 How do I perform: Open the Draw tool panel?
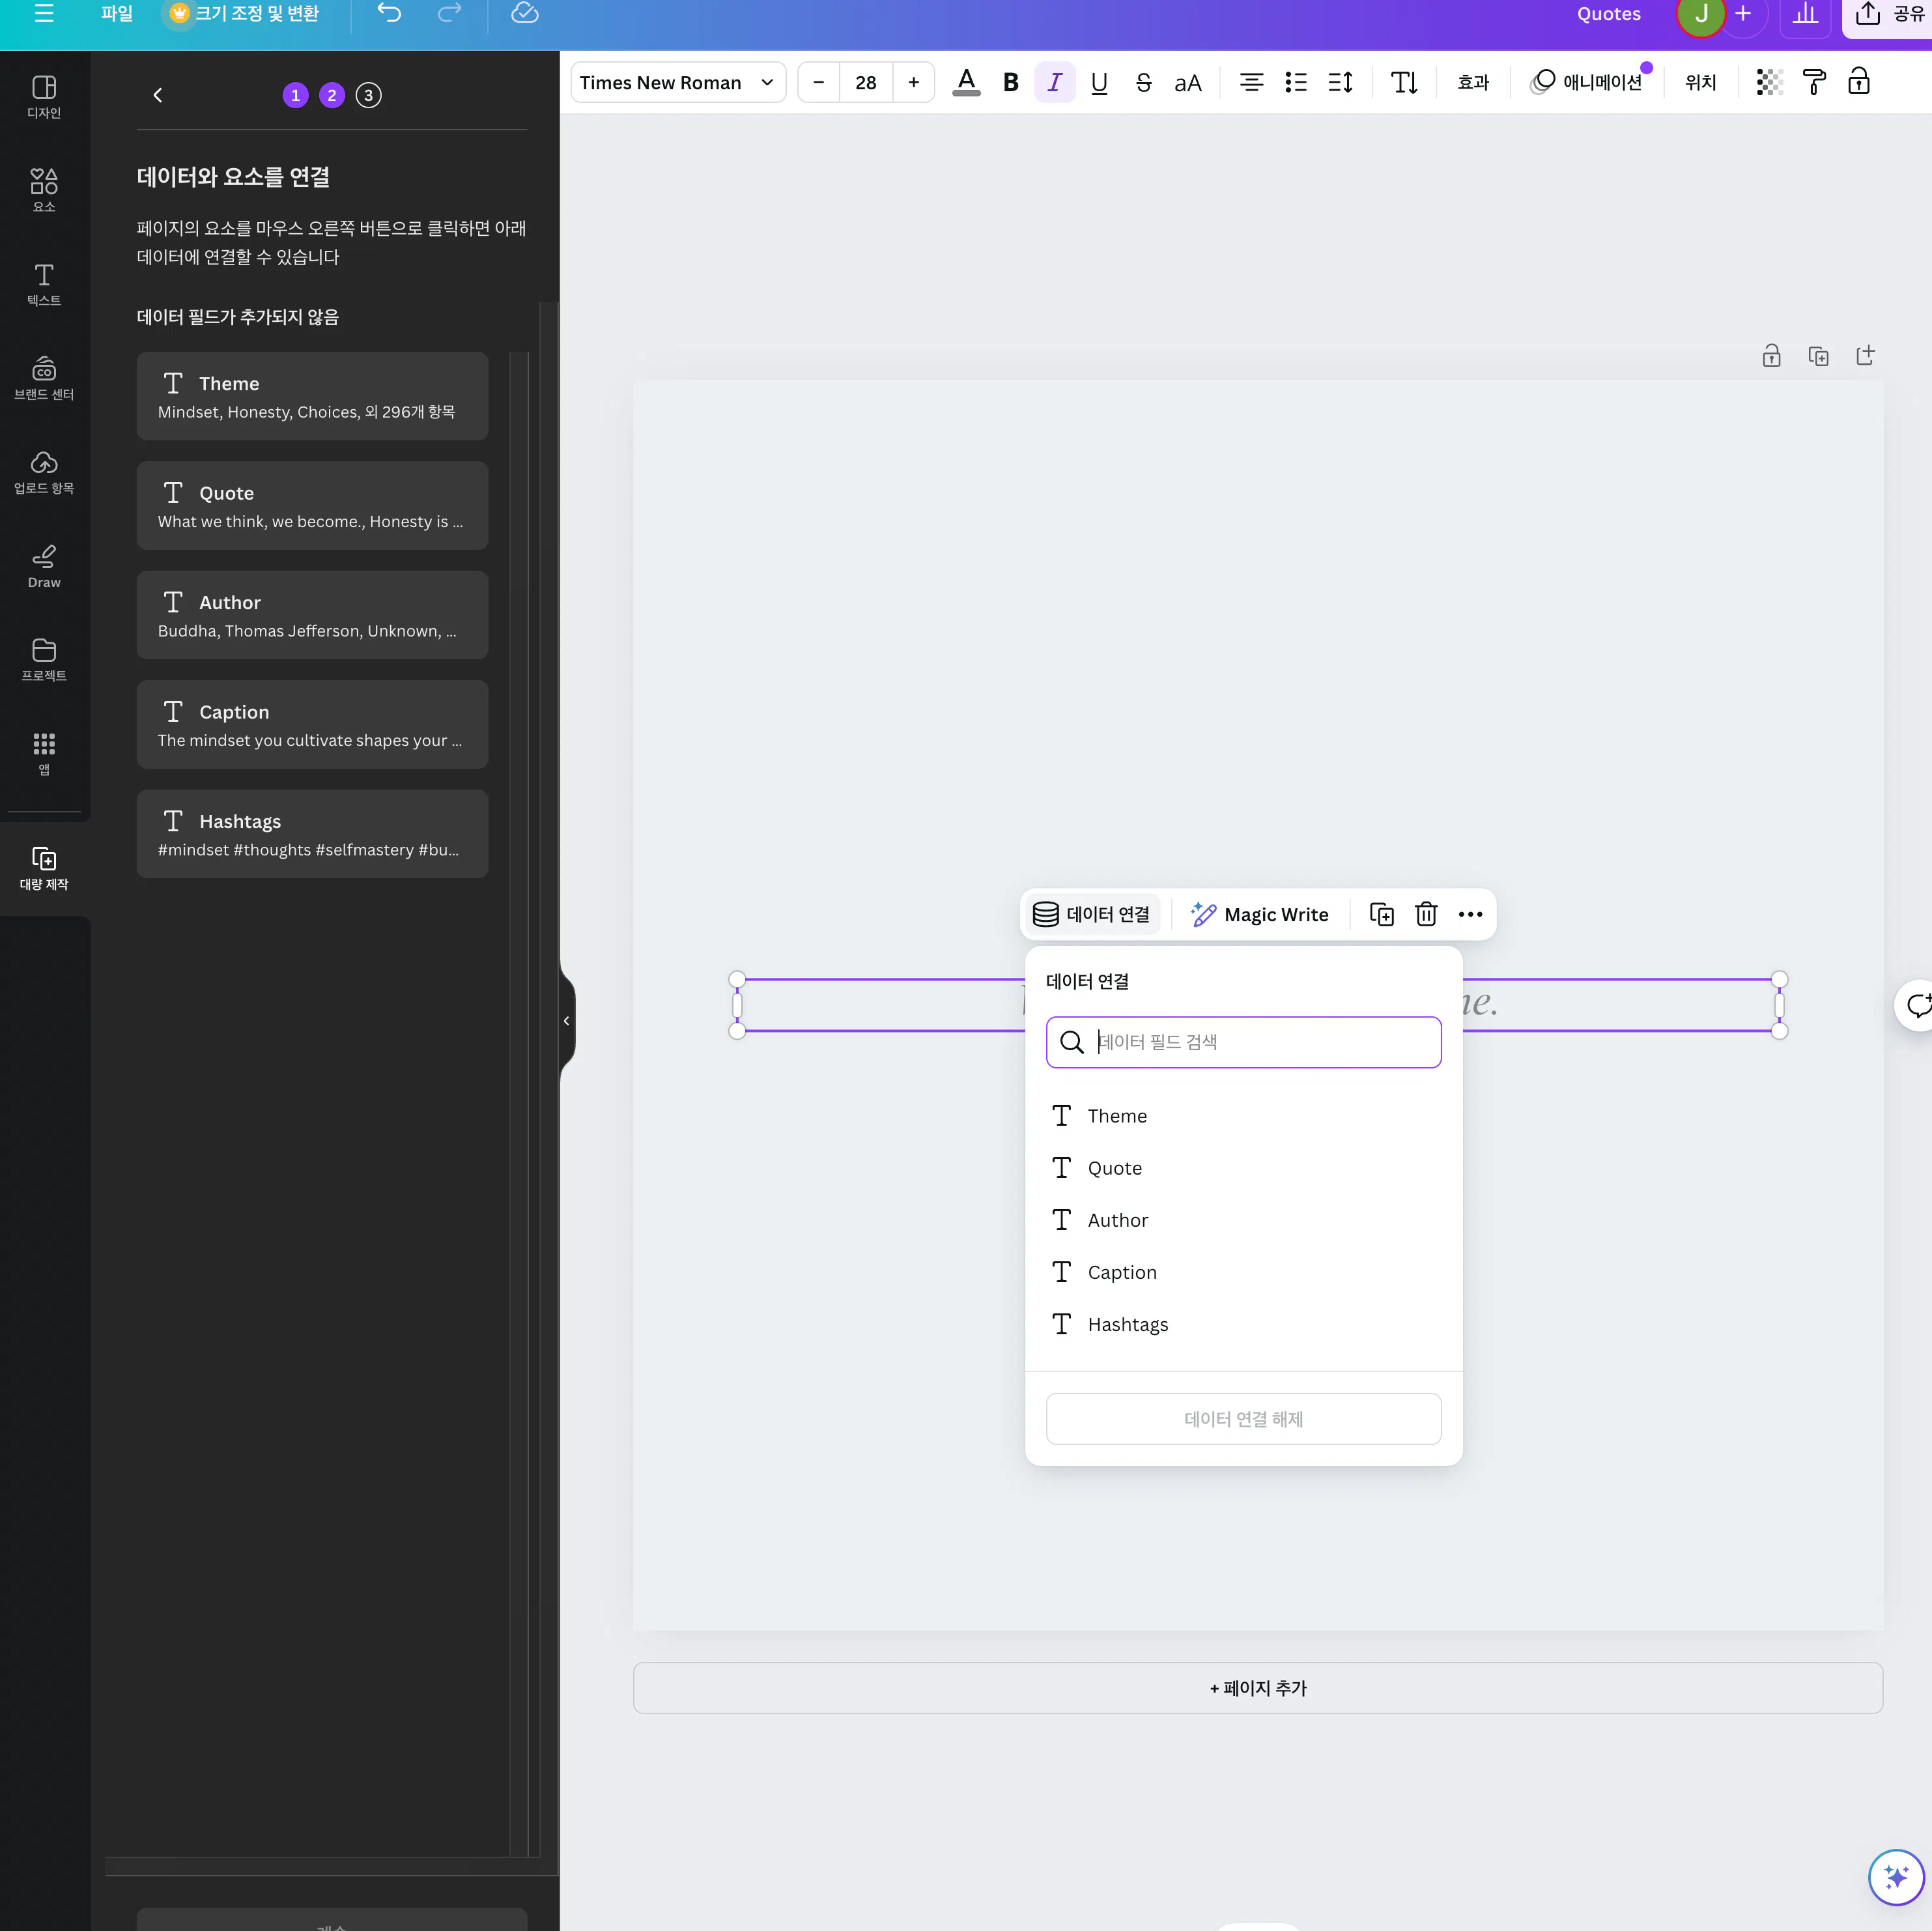click(x=44, y=565)
